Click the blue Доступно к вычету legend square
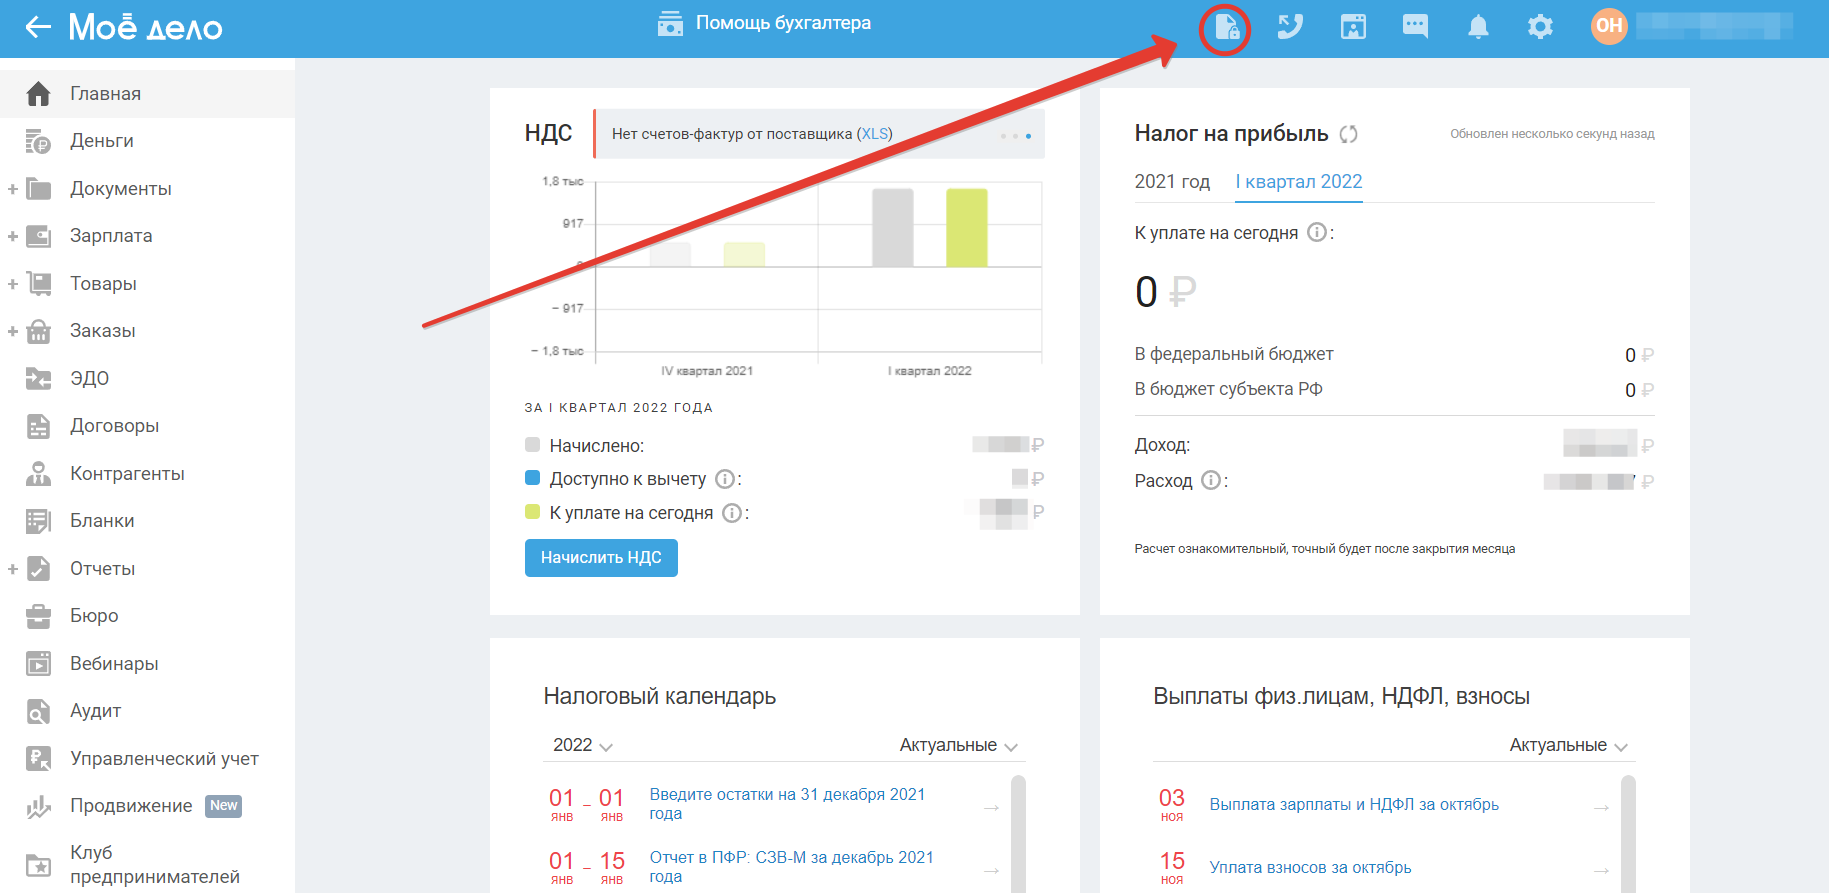 click(532, 478)
